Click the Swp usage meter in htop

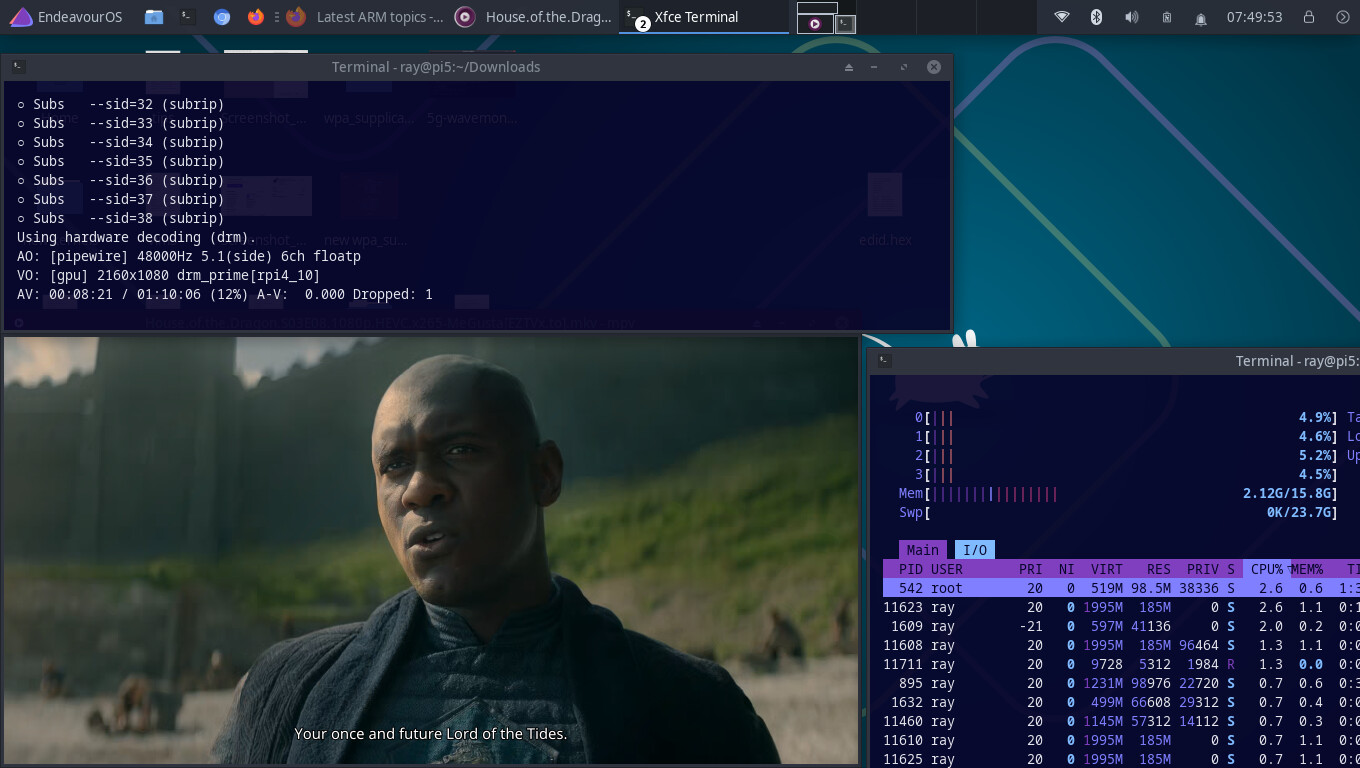click(1118, 512)
